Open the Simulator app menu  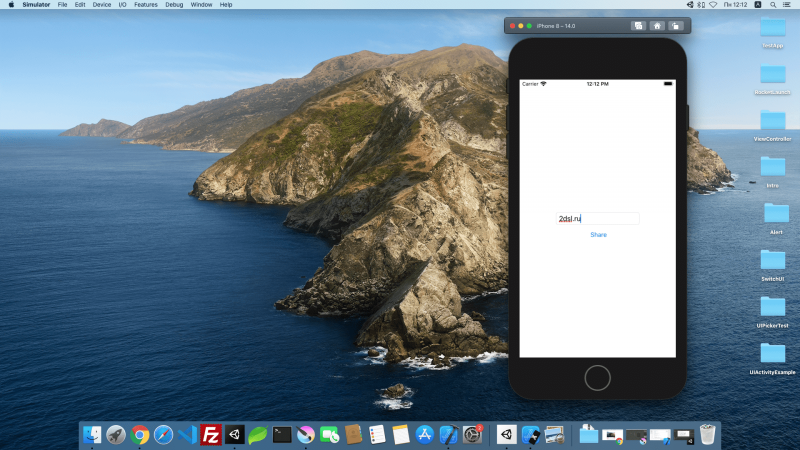pos(36,5)
